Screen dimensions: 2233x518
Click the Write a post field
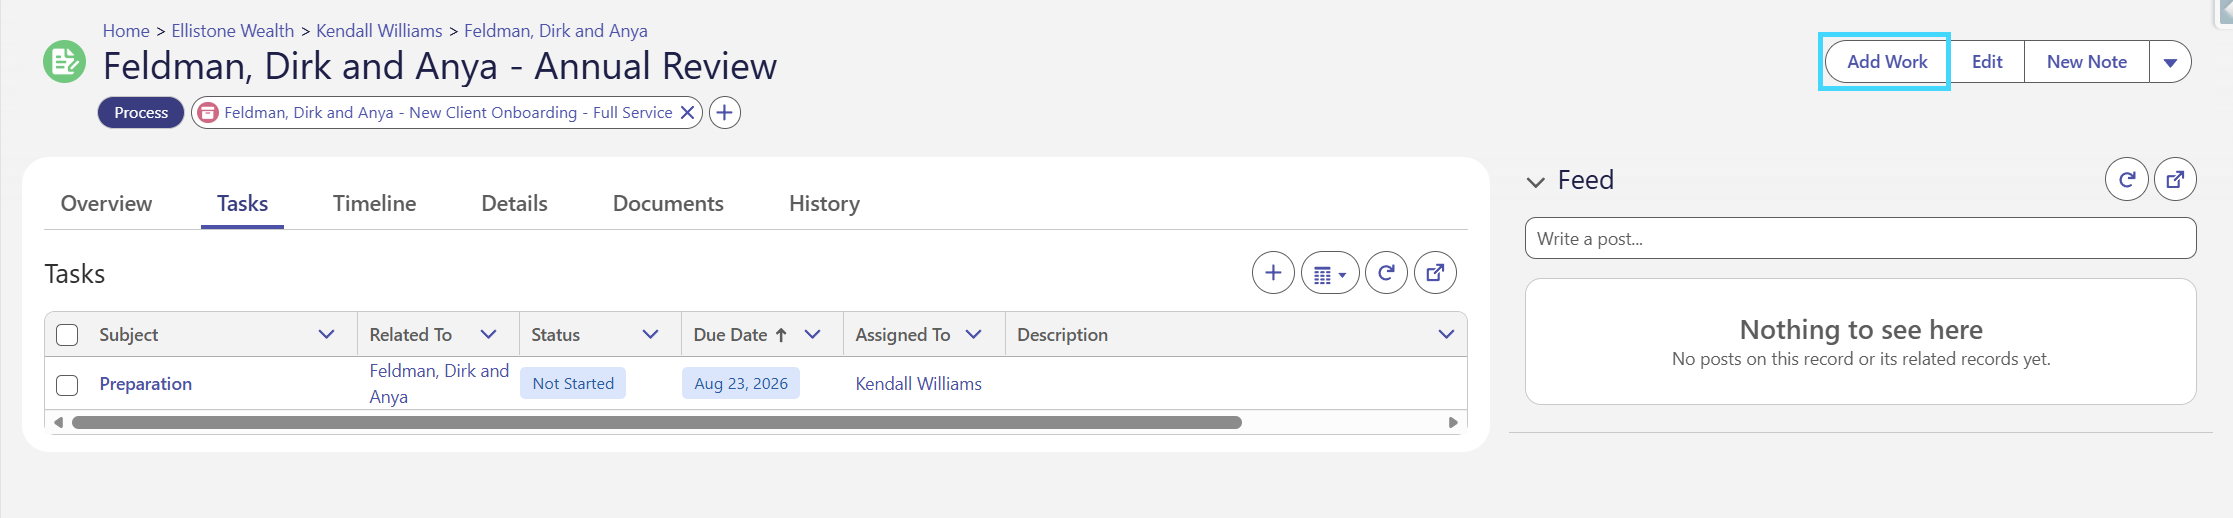point(1860,239)
